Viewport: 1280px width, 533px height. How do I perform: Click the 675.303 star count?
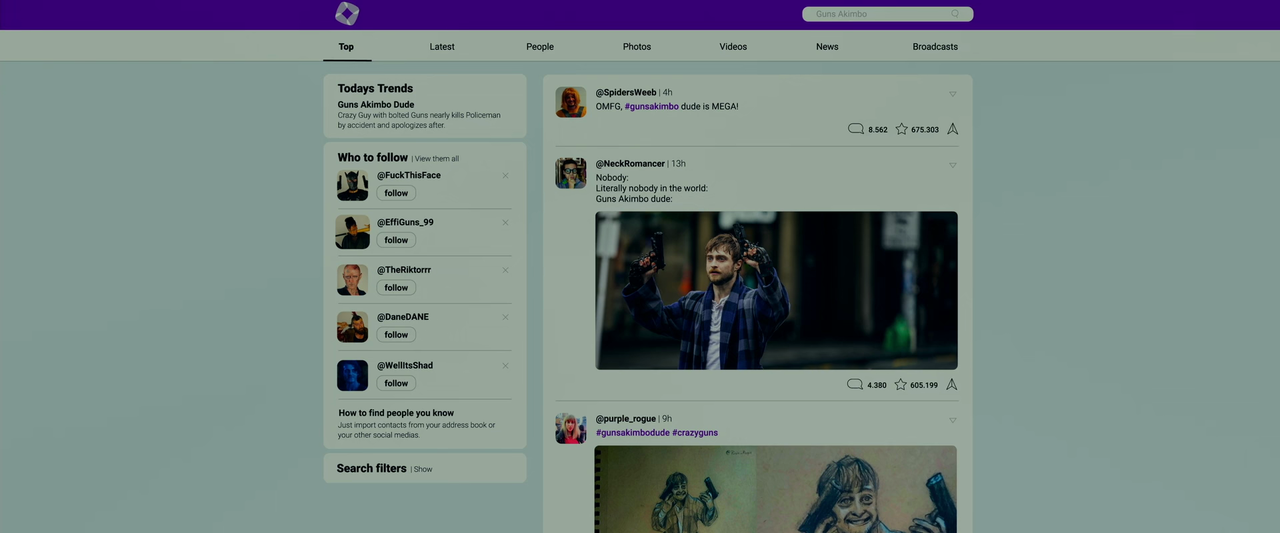click(925, 130)
